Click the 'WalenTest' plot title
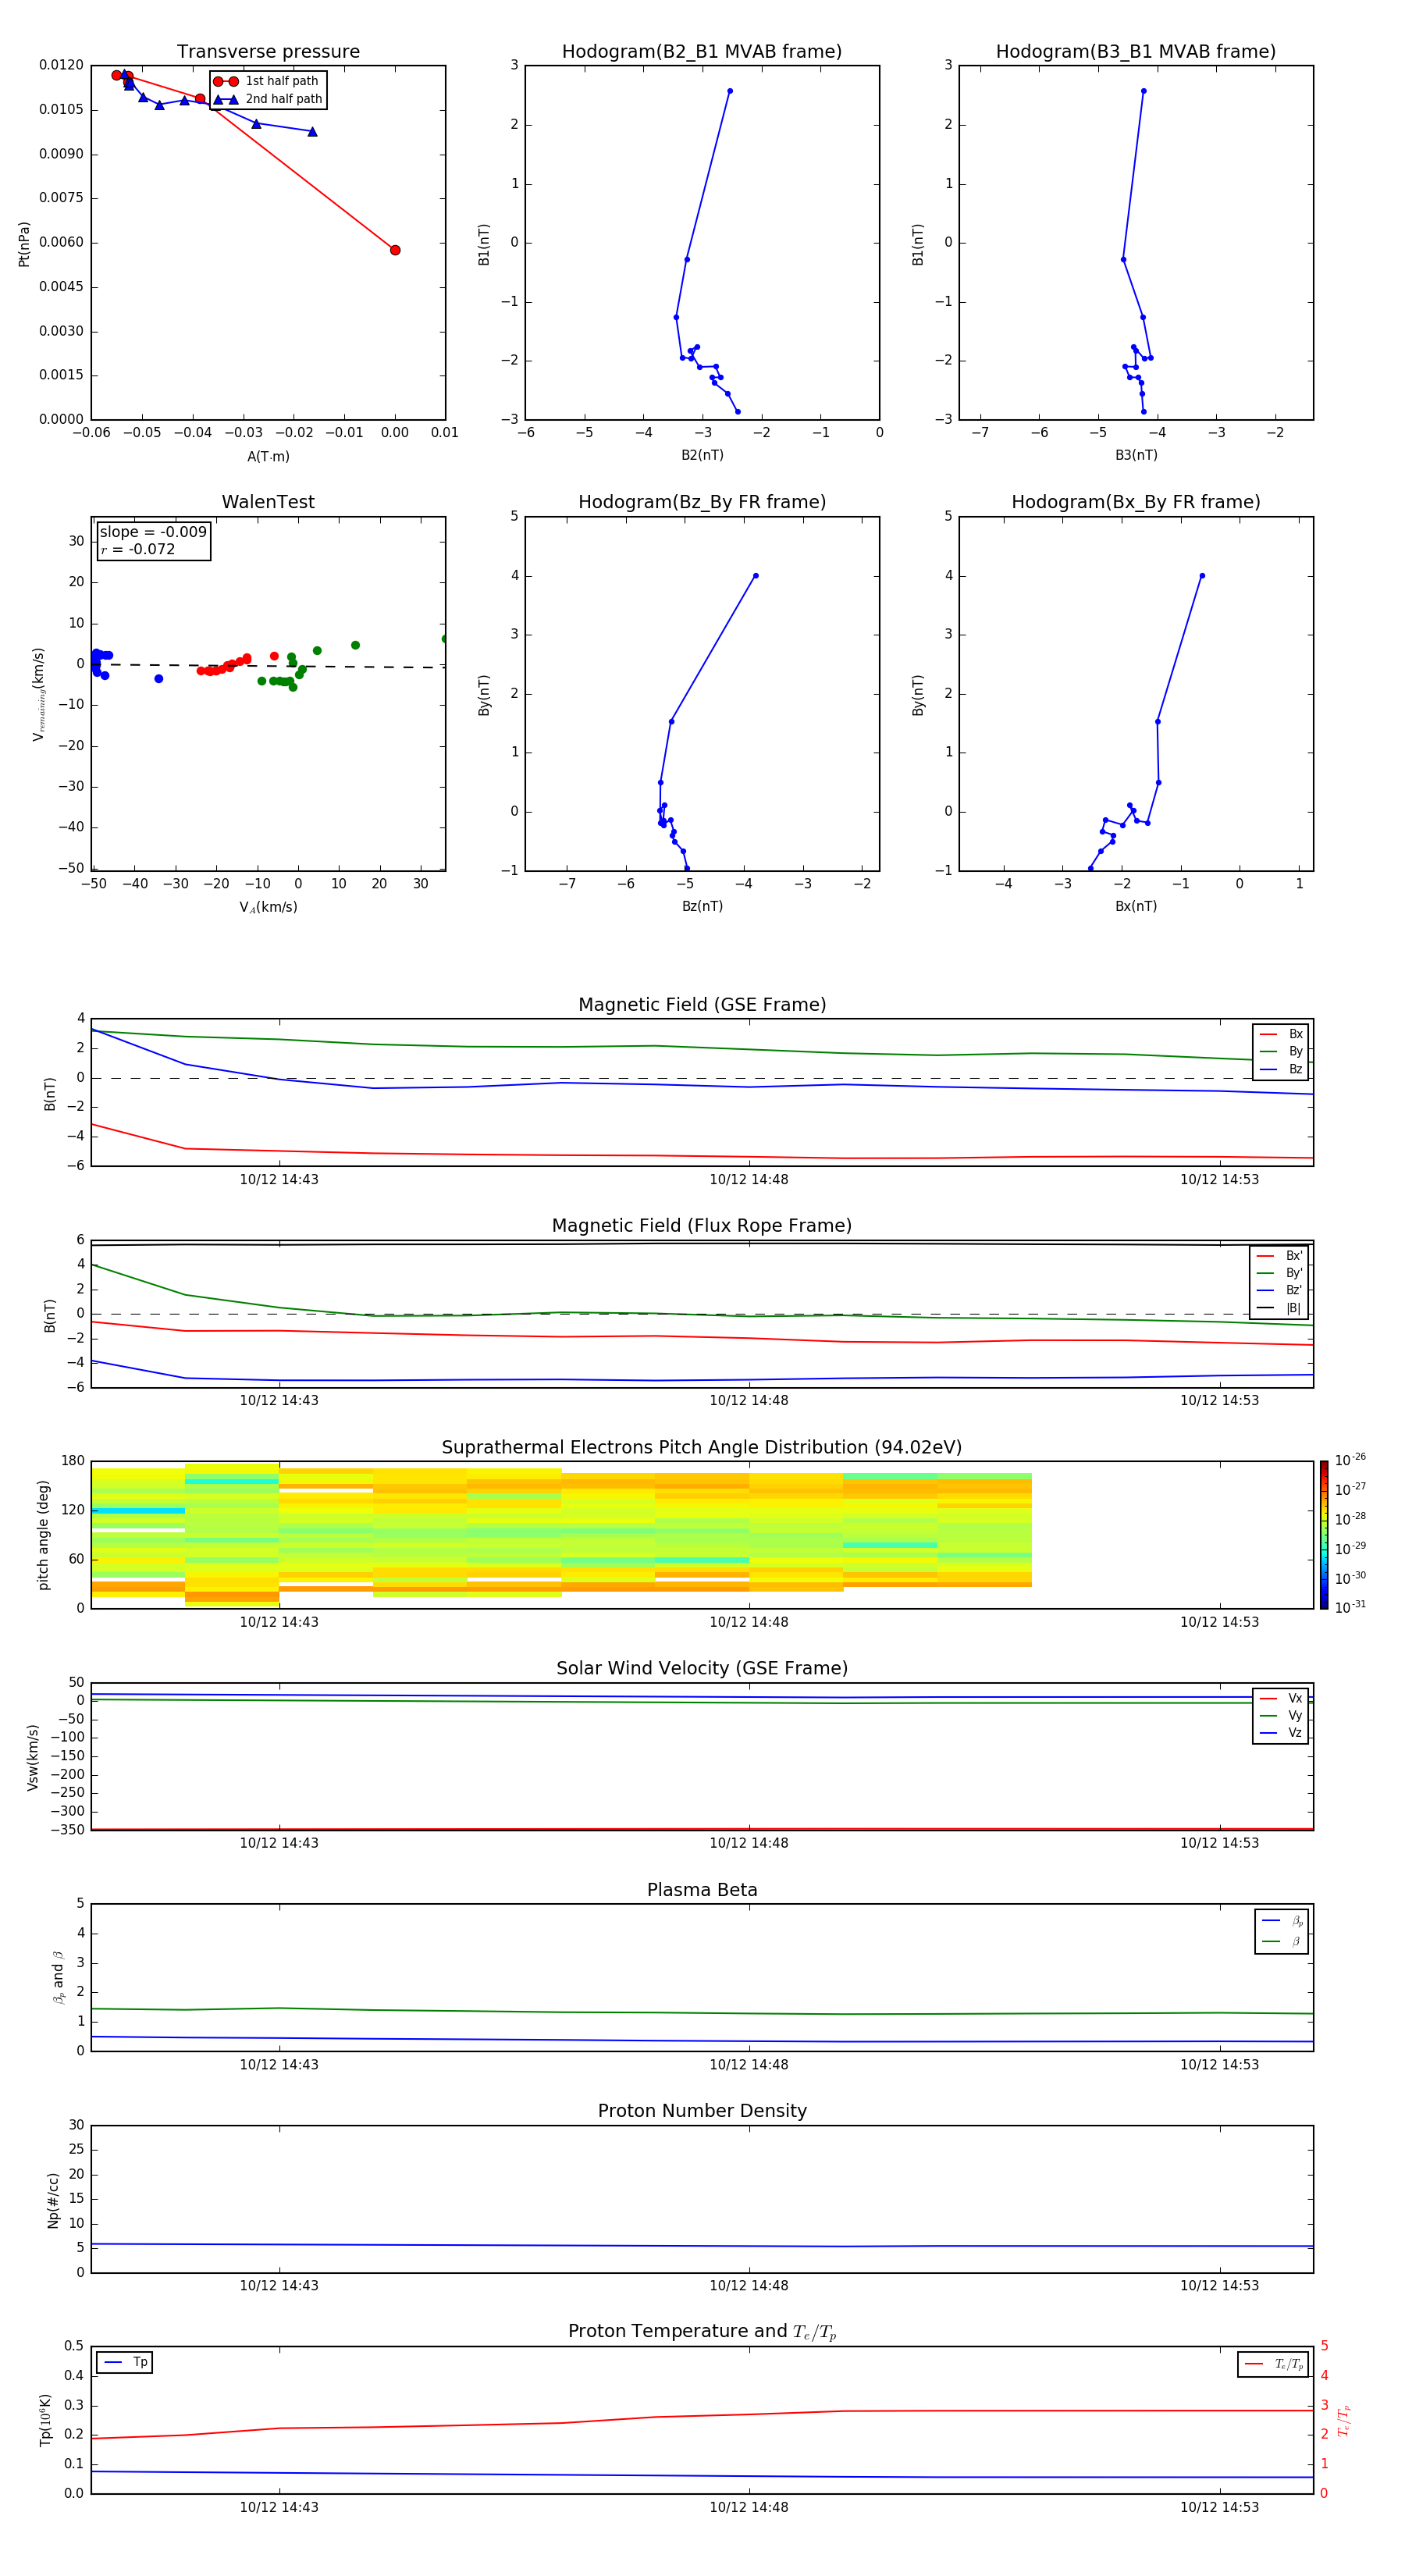Screen dimensions: 1405x2576 268,502
